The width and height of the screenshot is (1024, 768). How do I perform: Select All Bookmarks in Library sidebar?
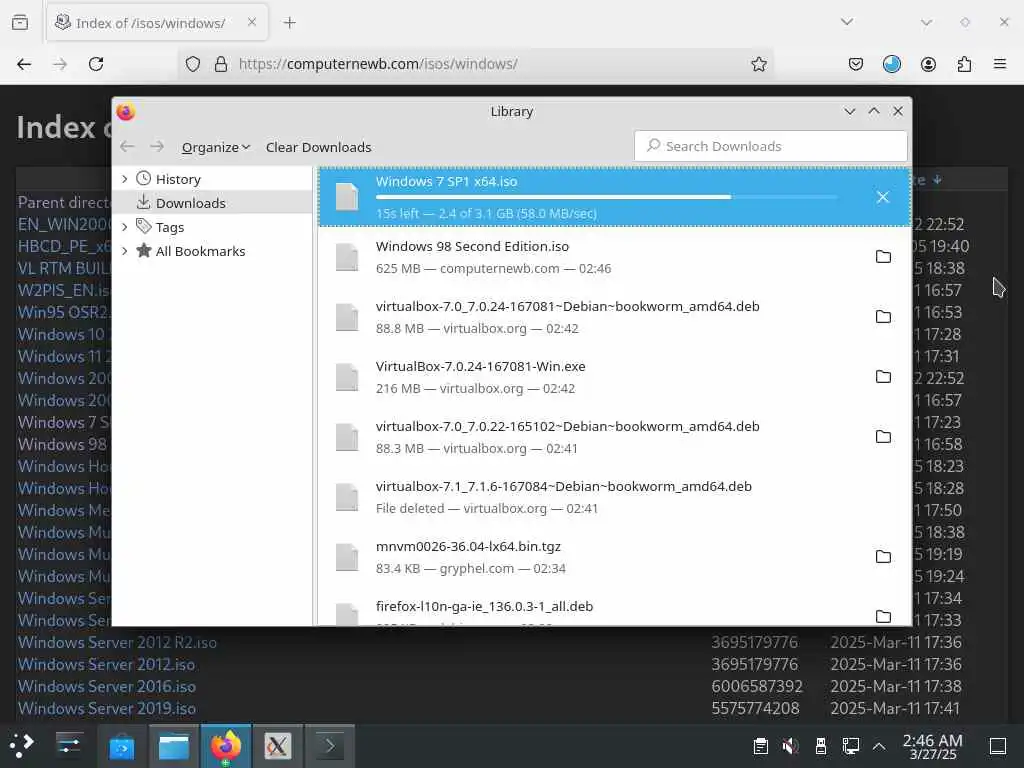click(x=212, y=251)
